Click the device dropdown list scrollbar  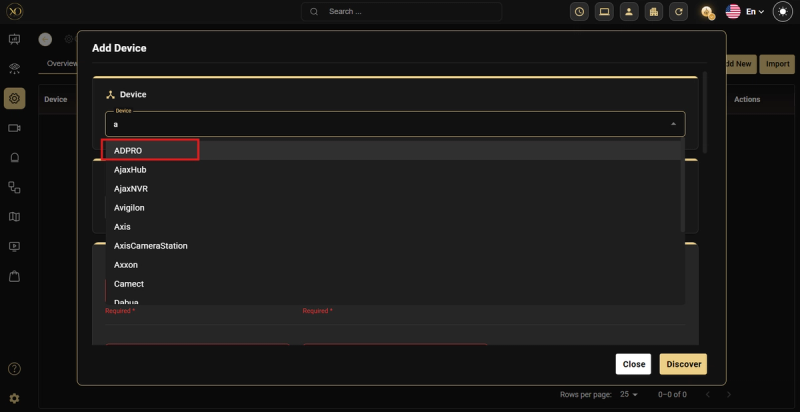tap(683, 186)
